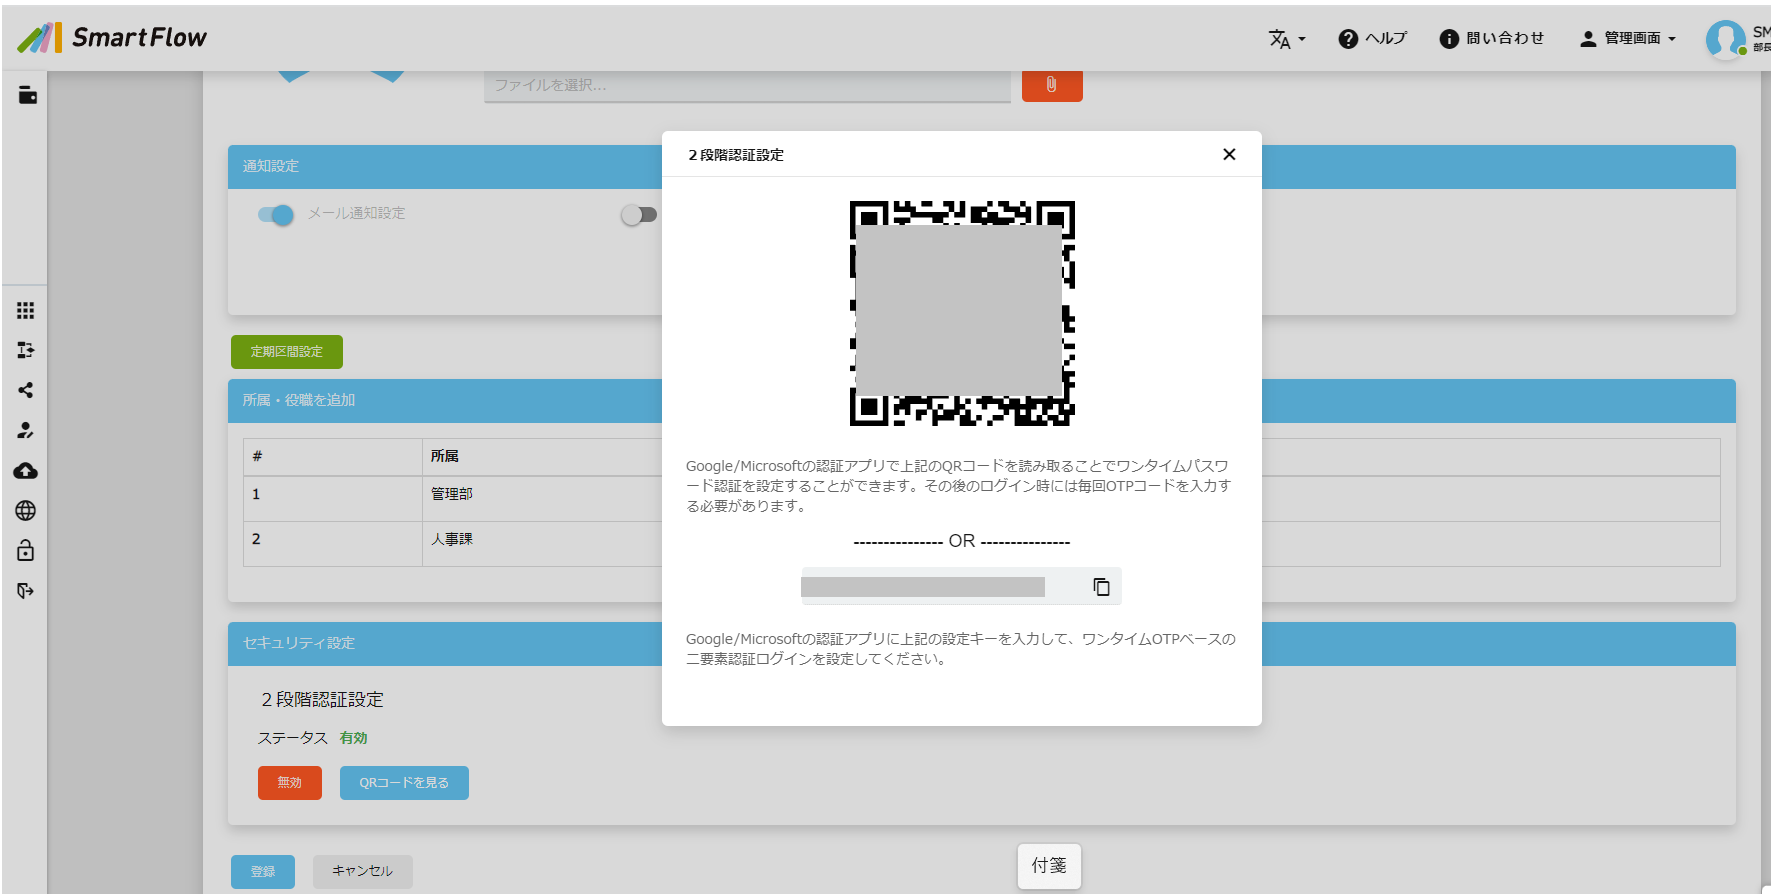Copy the setup key with copy icon

pos(1101,587)
